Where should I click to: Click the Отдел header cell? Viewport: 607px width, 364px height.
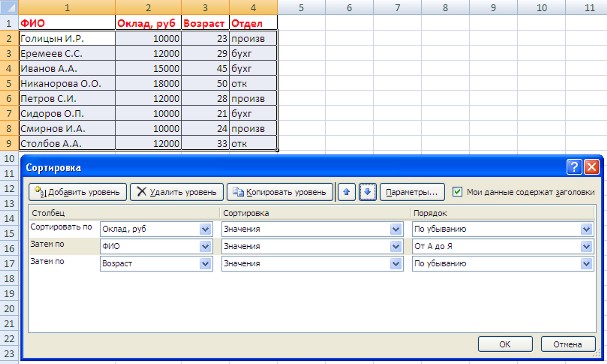(x=253, y=23)
